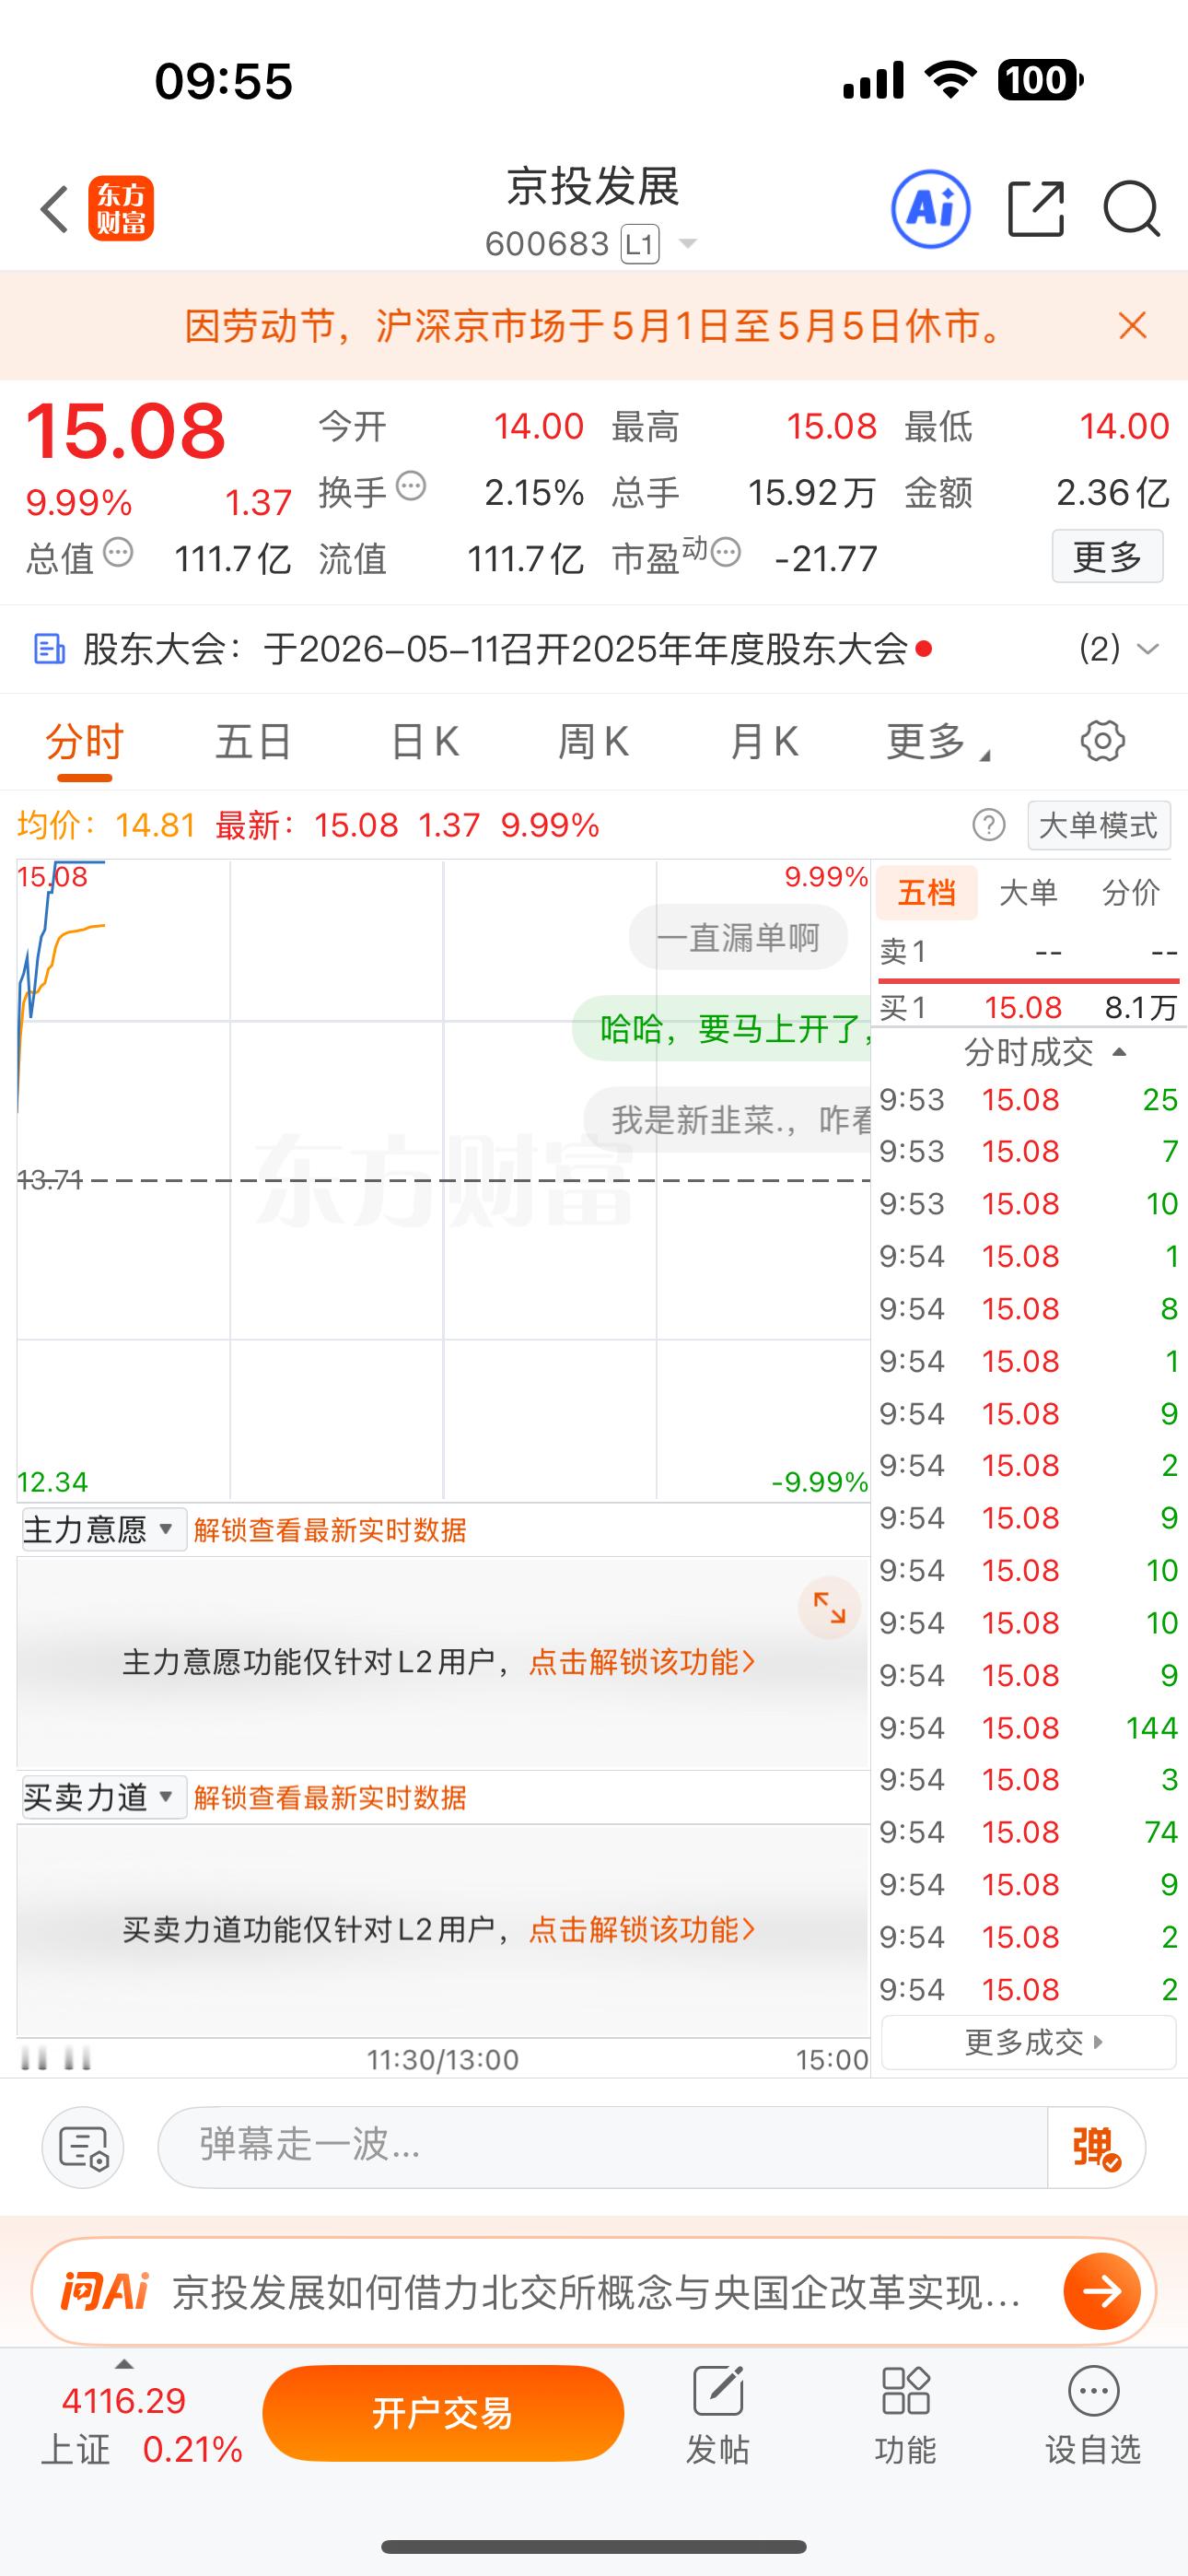Tap the 9:54 trade row with volume 144
The width and height of the screenshot is (1188, 2576).
coord(1028,1728)
